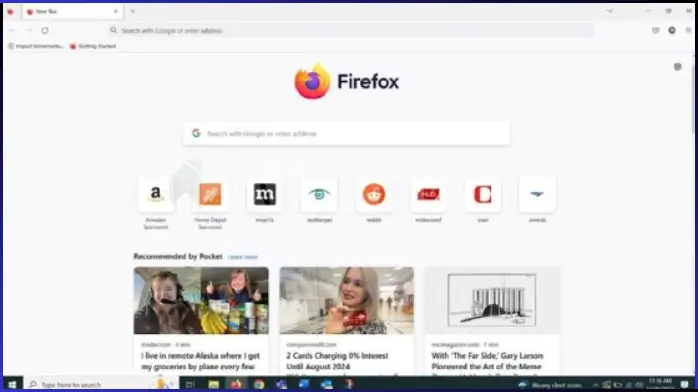Open the new tab personalize gear icon
Screen dimensions: 698x392
(x=678, y=67)
